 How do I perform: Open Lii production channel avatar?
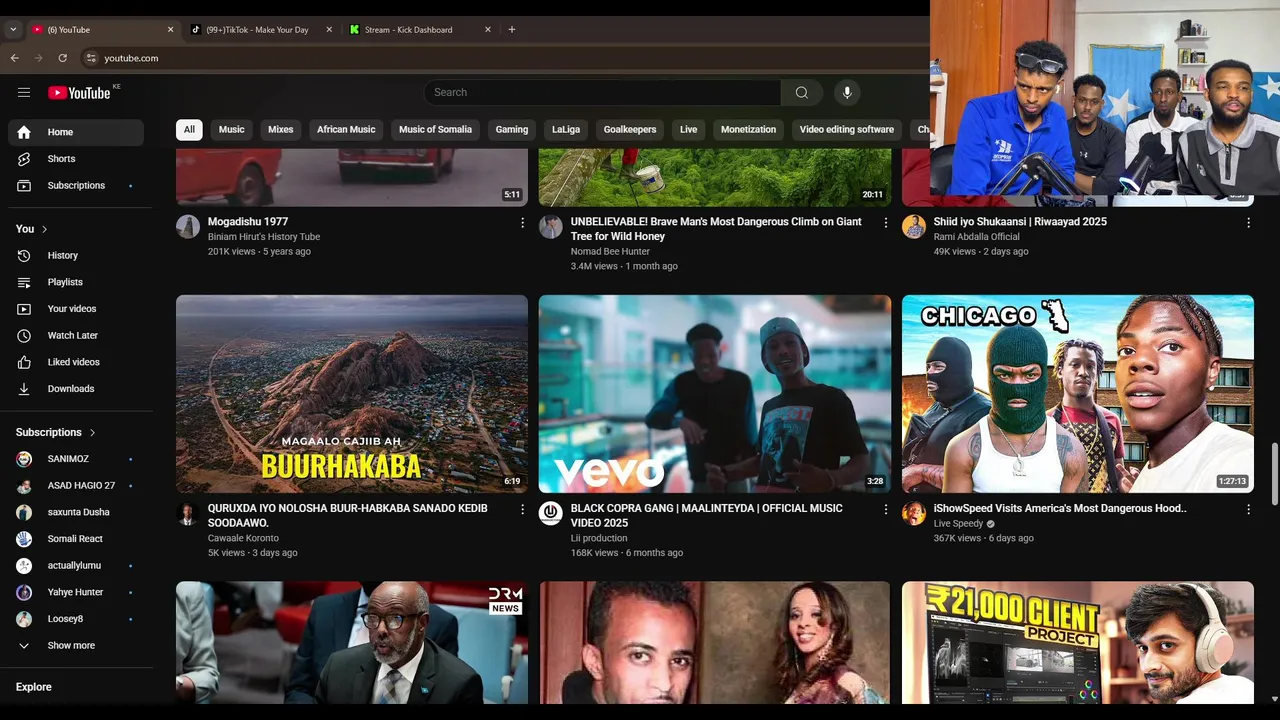click(551, 513)
